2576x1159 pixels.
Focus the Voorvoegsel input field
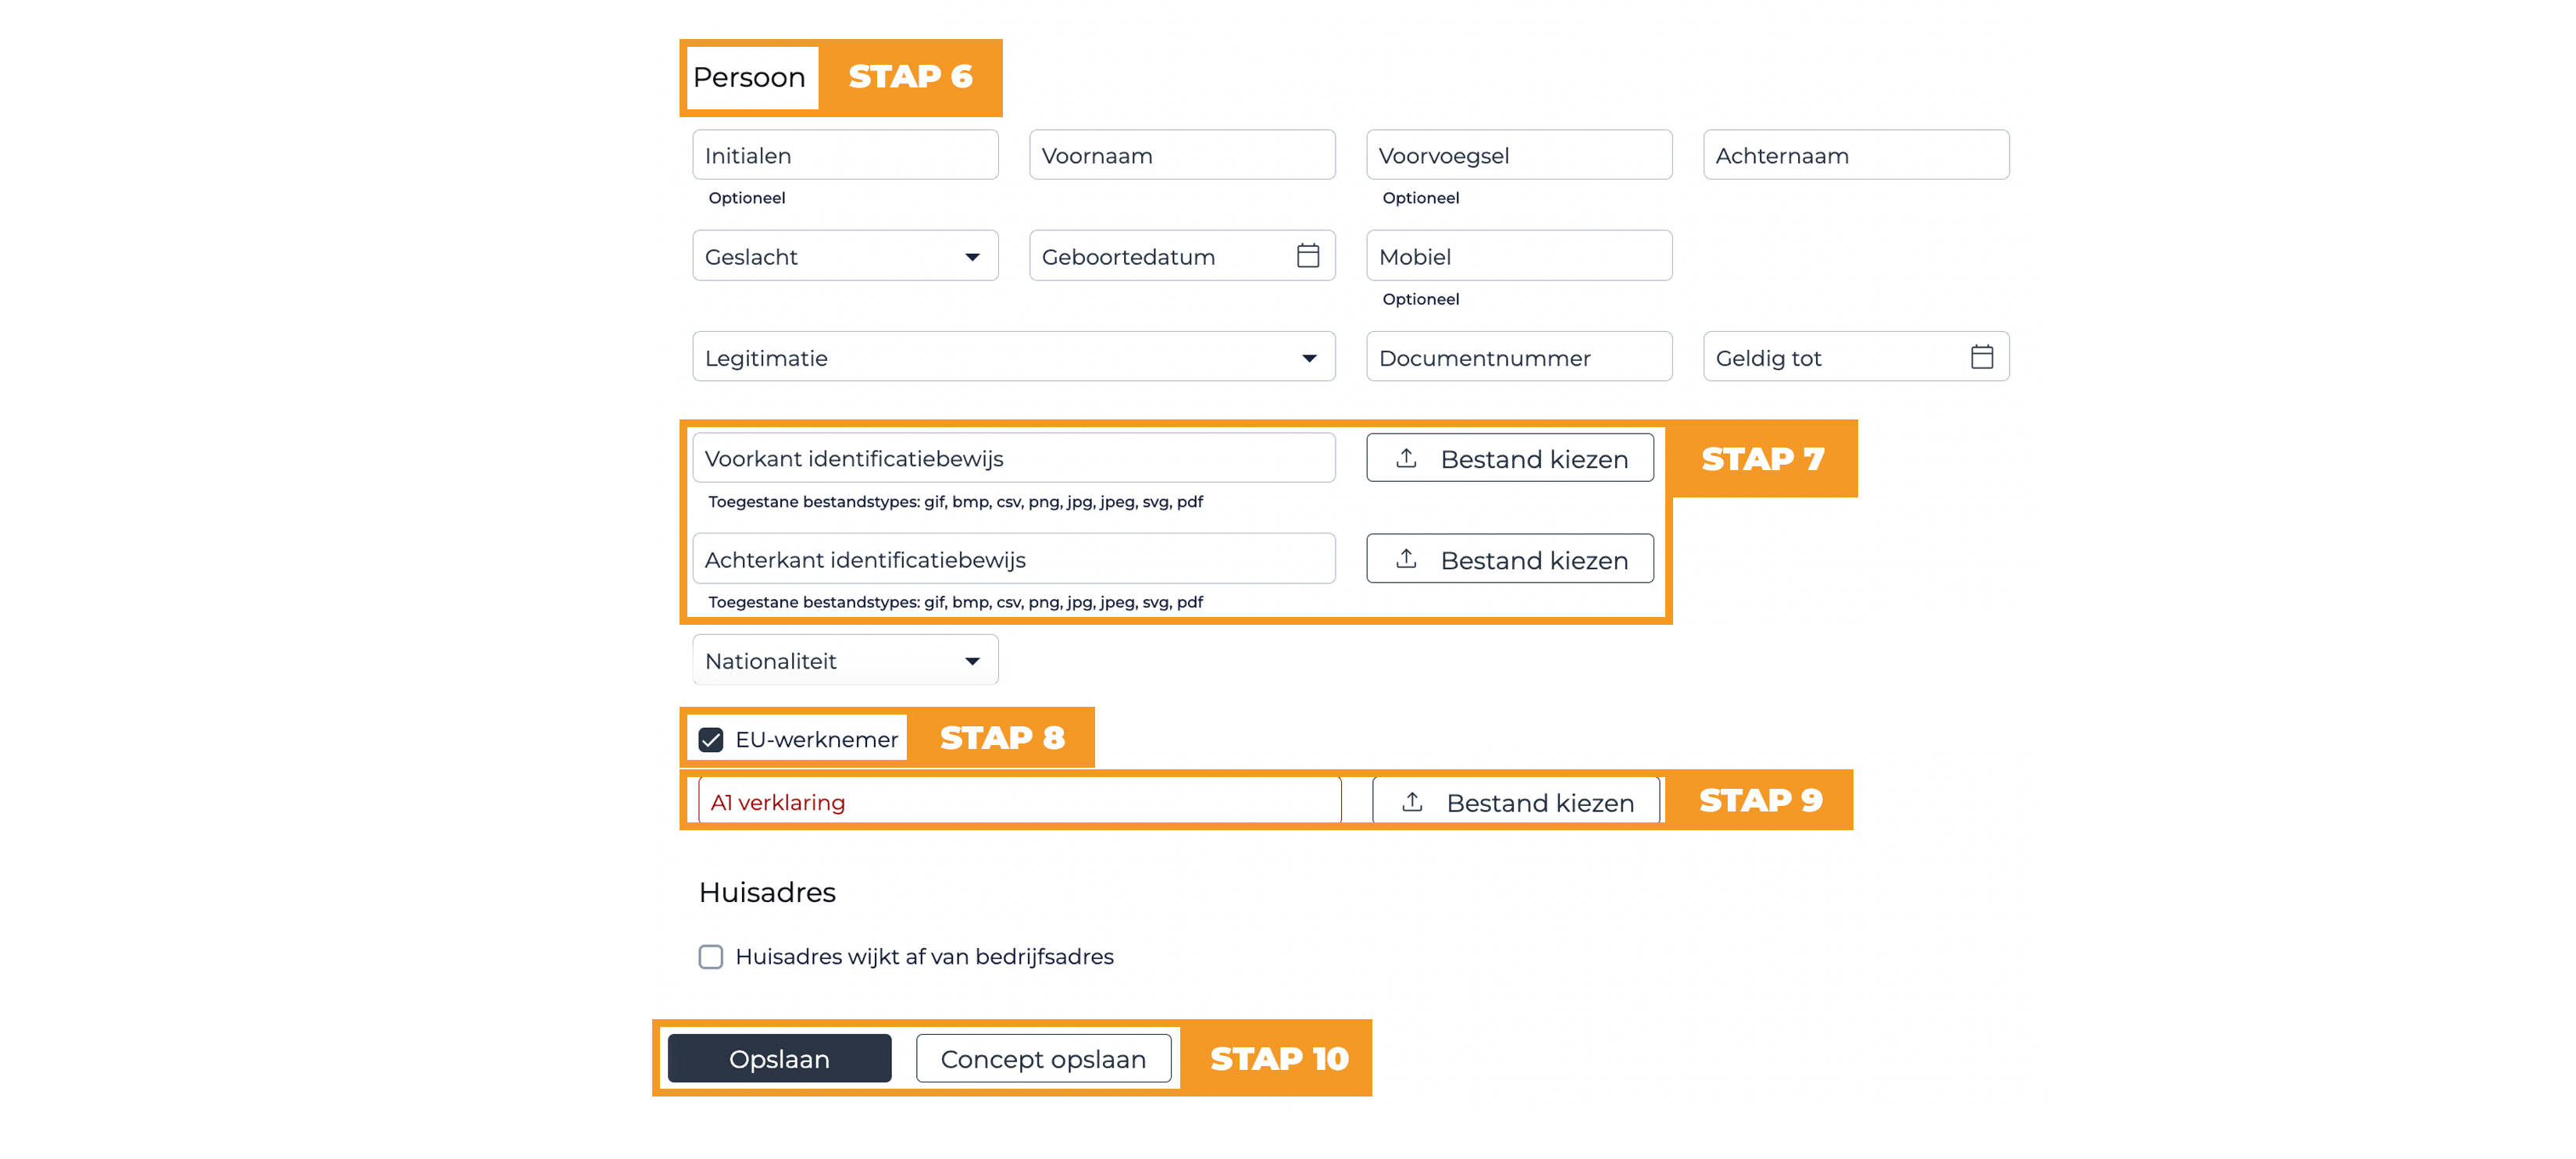(1519, 155)
